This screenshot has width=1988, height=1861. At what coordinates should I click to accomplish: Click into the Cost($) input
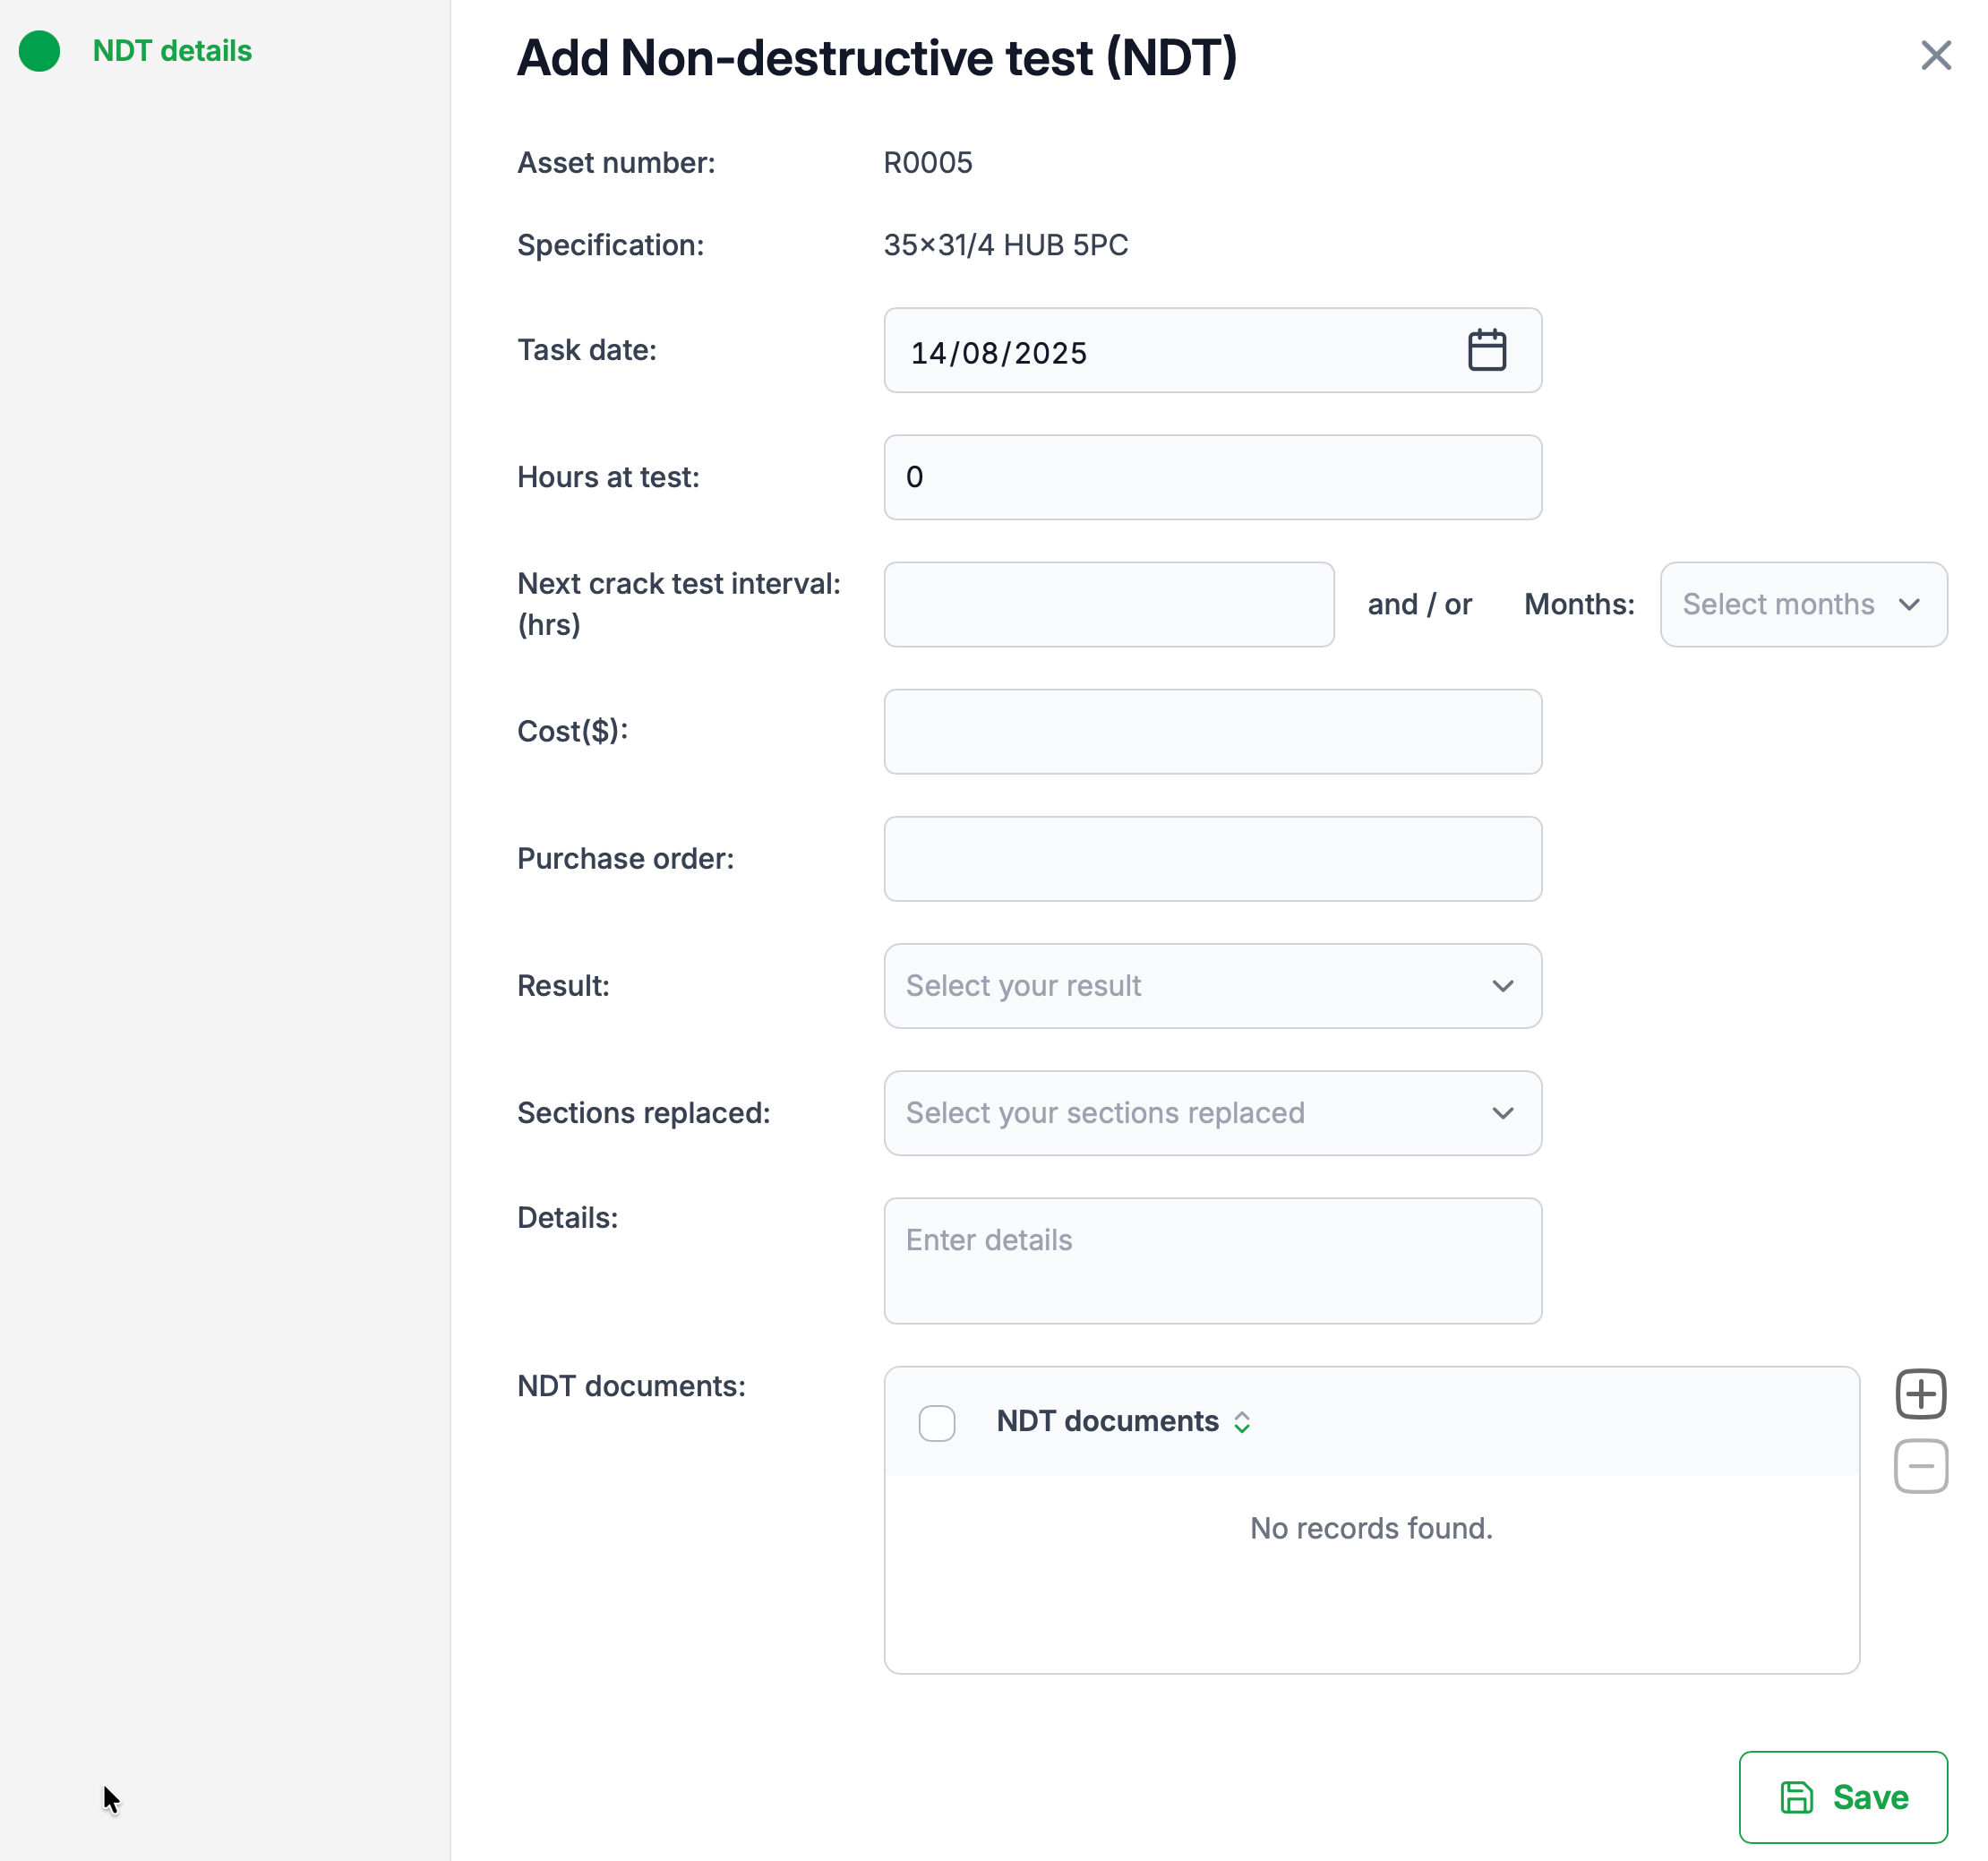(x=1211, y=731)
